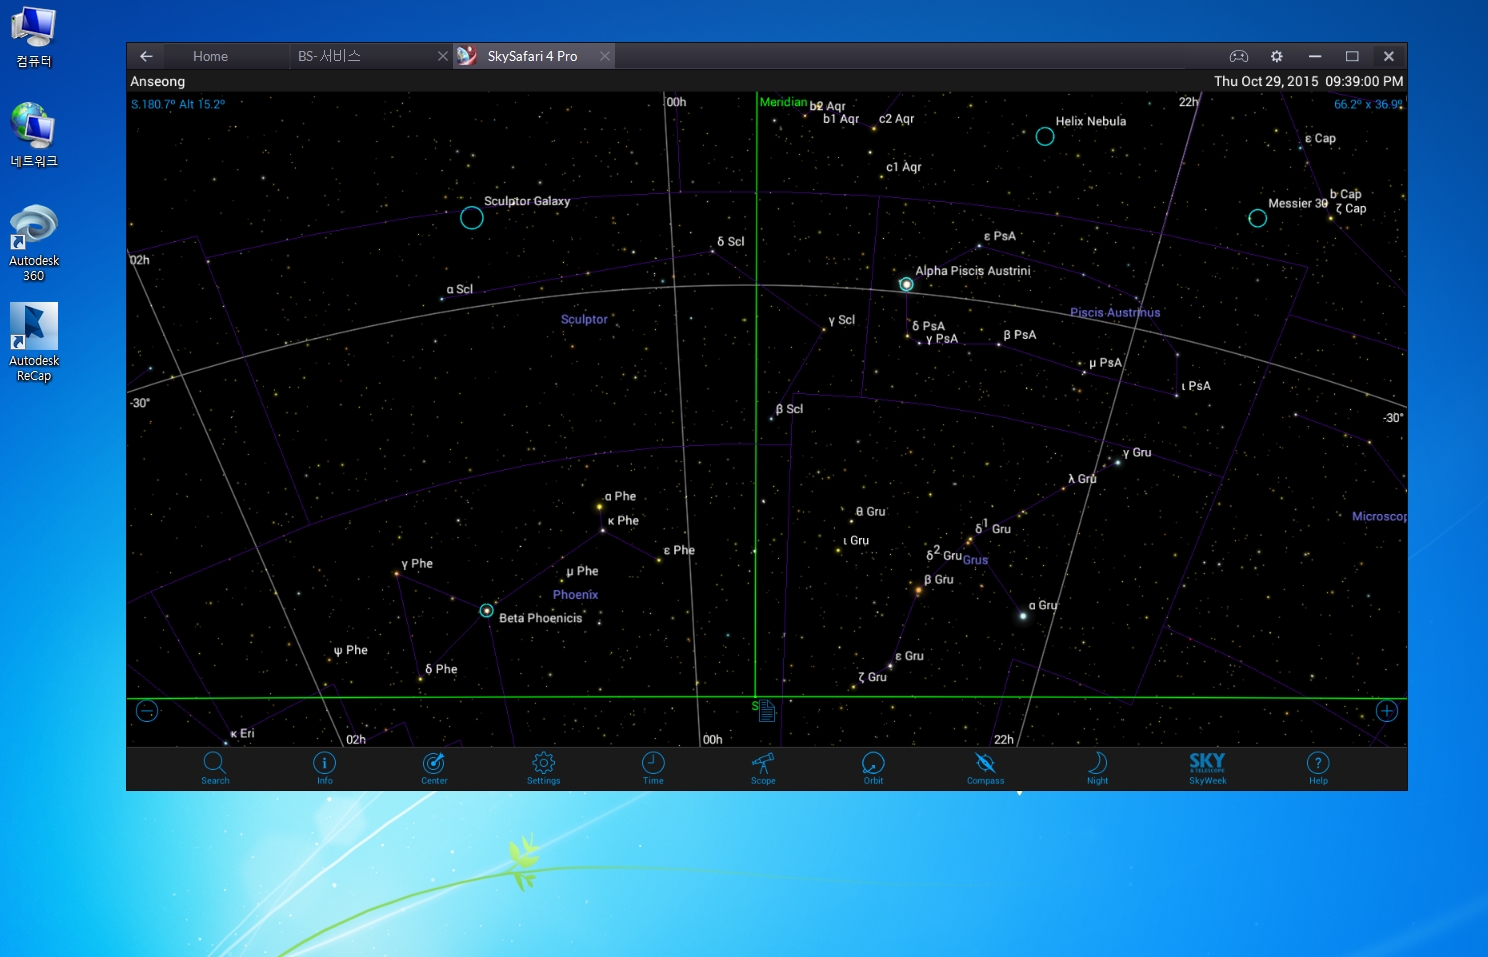
Task: Toggle Night vision mode
Action: (x=1097, y=767)
